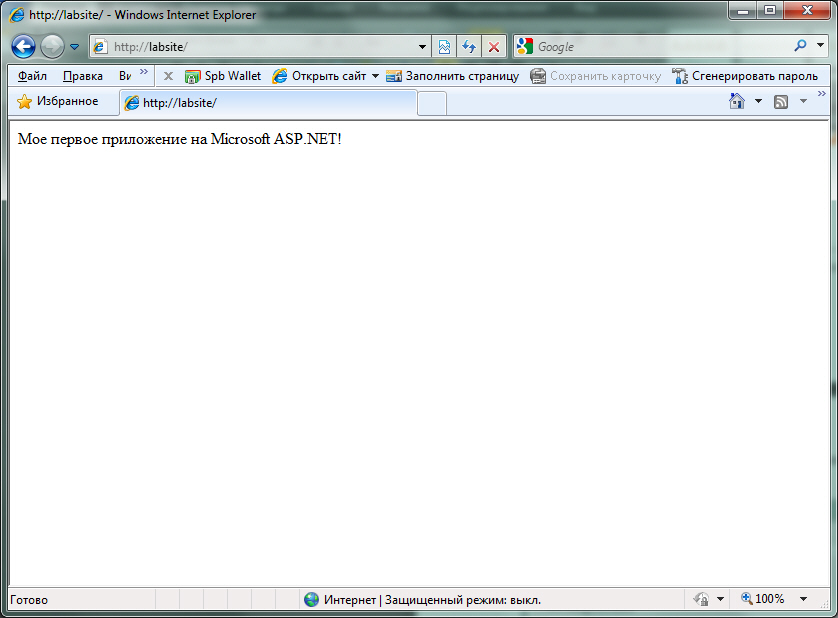Image resolution: width=838 pixels, height=618 pixels.
Task: Open the recent pages dropdown arrow
Action: [x=75, y=47]
